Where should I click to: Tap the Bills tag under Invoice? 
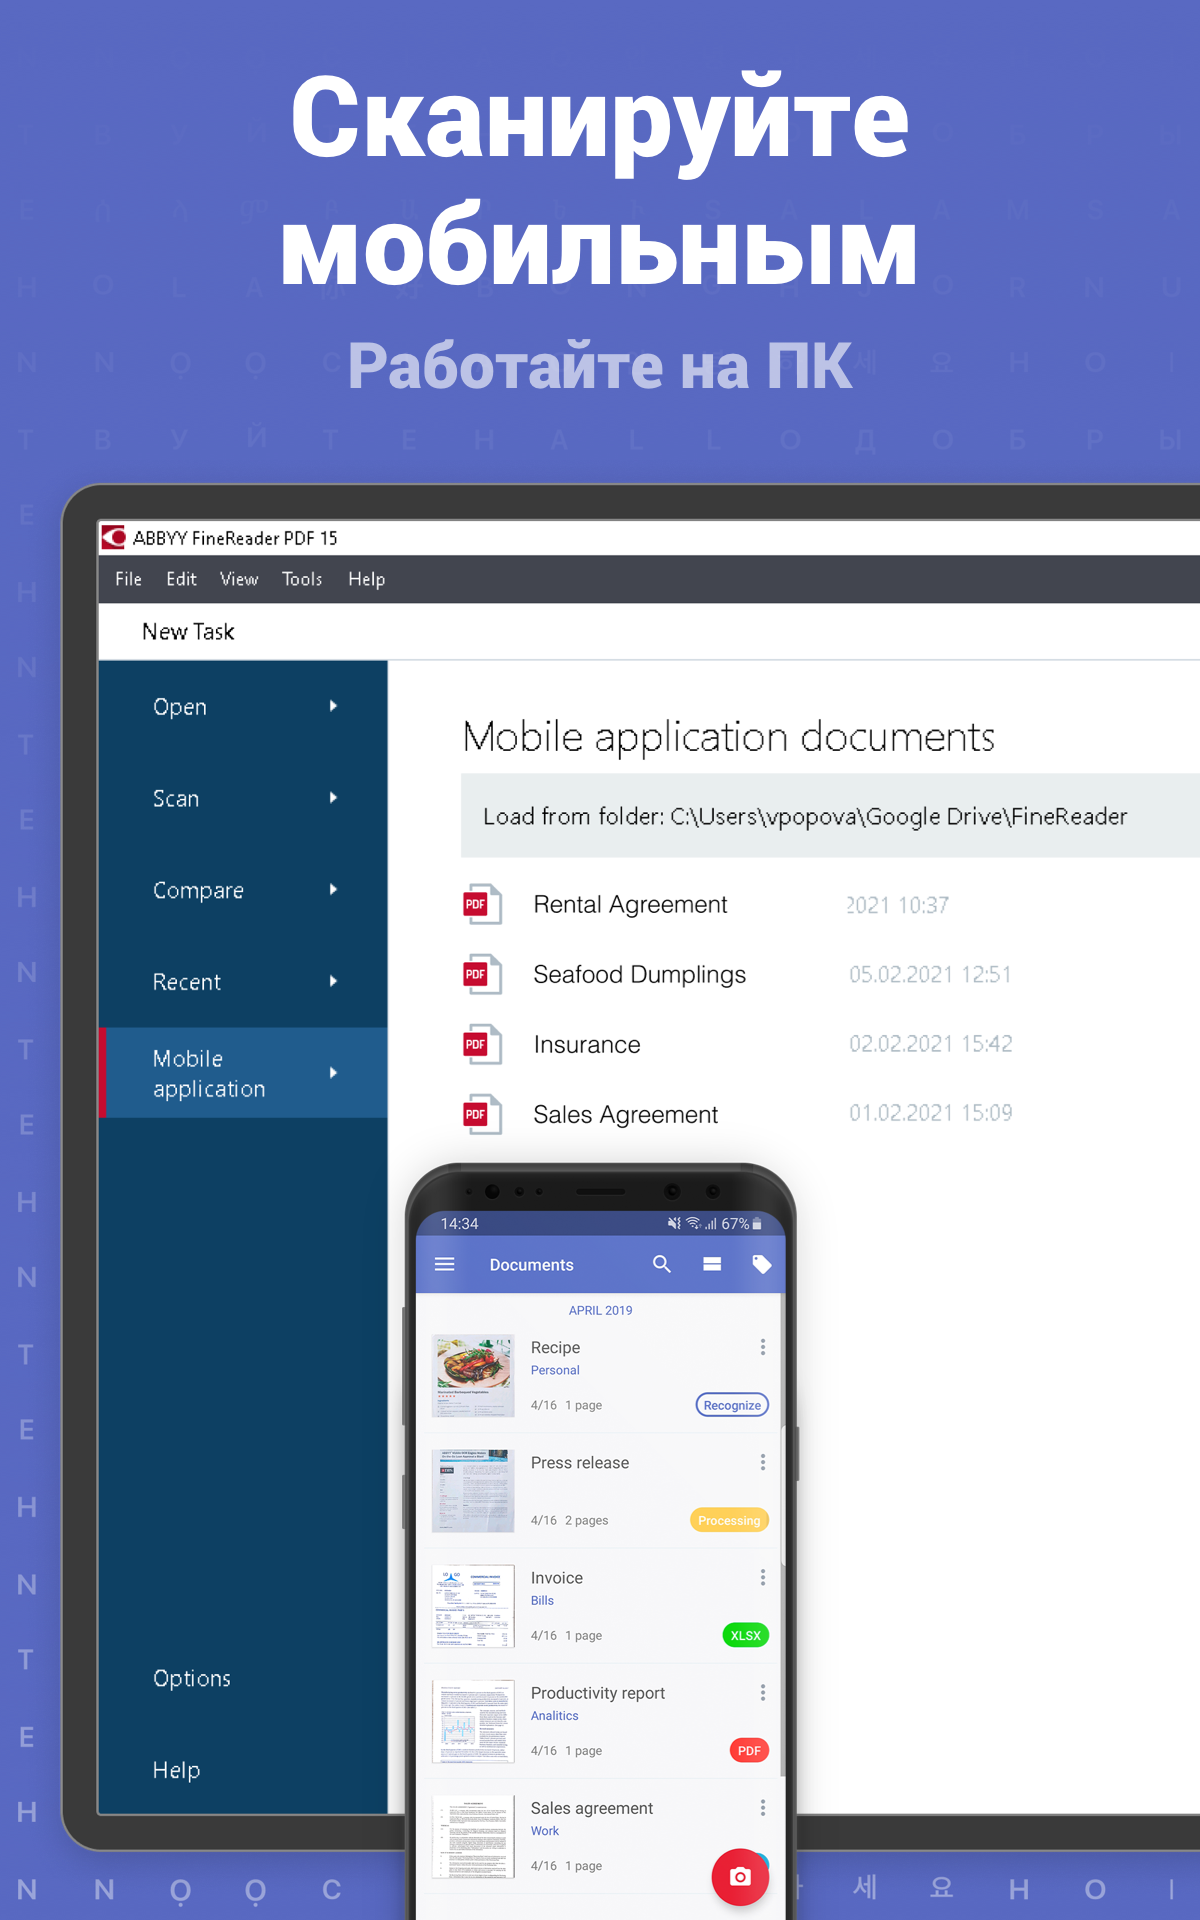click(x=542, y=1600)
